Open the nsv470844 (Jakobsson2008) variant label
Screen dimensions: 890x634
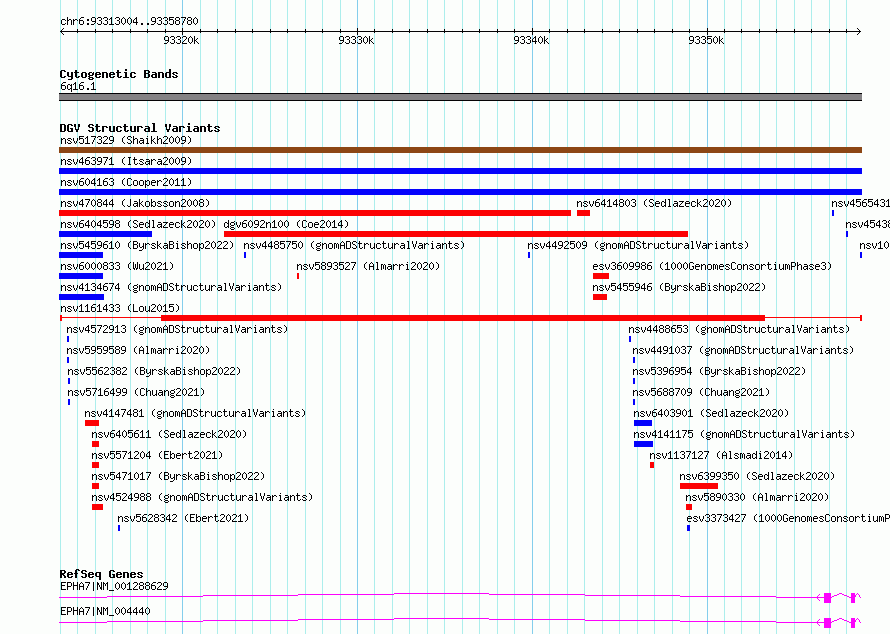point(135,203)
